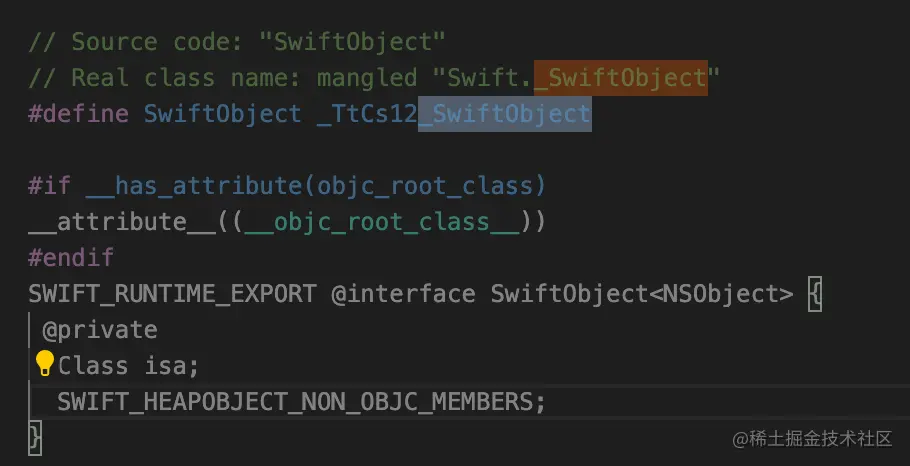Click the yellow lightbulb quick-fix icon
This screenshot has height=466, width=910.
(x=45, y=363)
